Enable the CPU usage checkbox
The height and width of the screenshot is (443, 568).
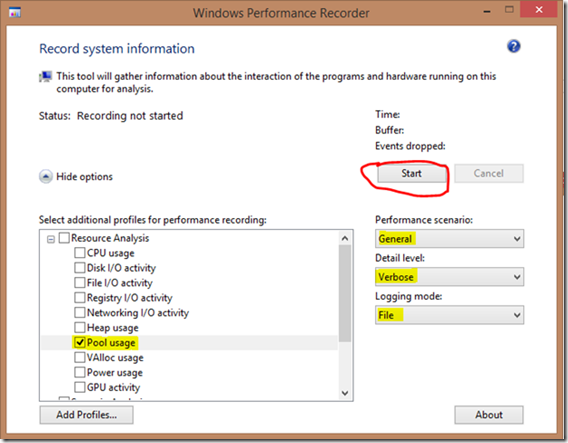80,252
